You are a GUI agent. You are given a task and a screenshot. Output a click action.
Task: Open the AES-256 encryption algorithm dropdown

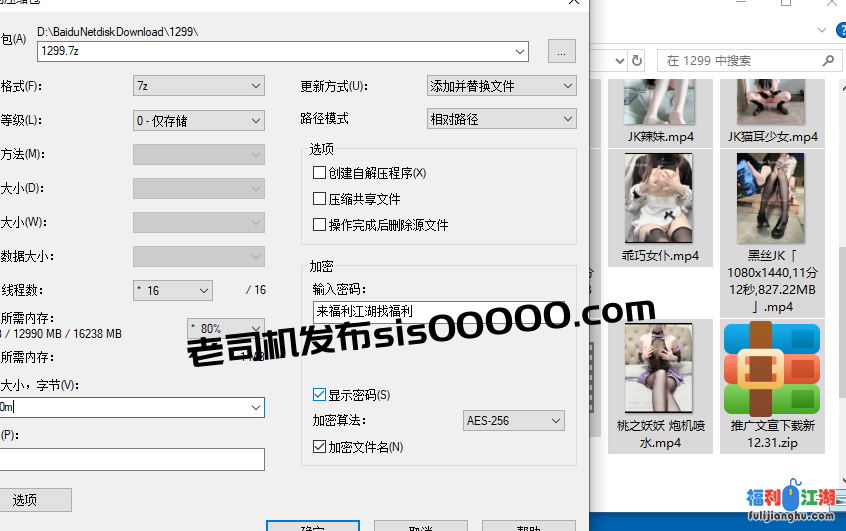tap(513, 421)
